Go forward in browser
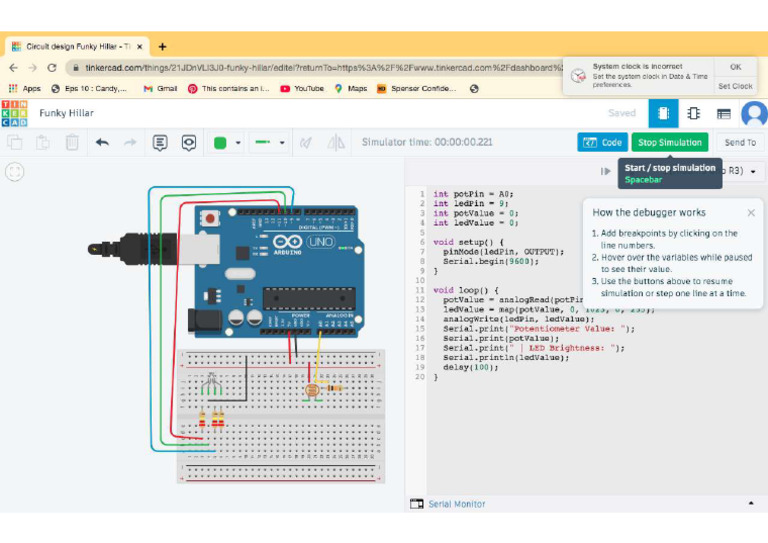Viewport: 768px width, 543px height. 33,68
